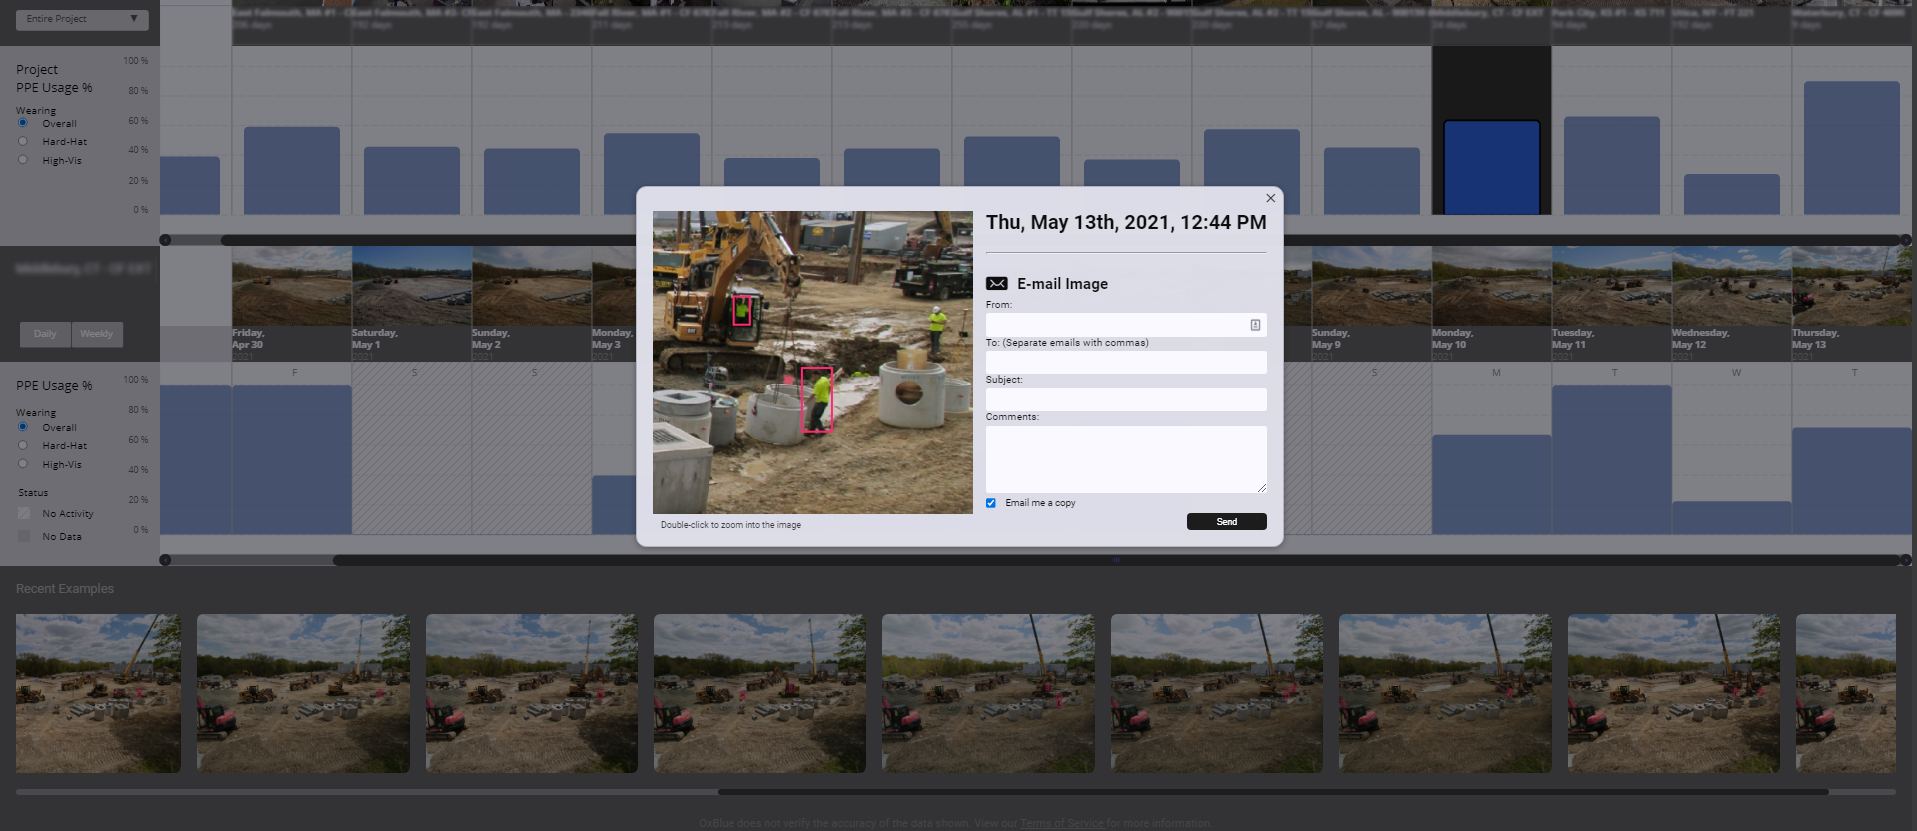
Task: Select Hard-Hat in lower PPE Usage panel
Action: pos(23,445)
